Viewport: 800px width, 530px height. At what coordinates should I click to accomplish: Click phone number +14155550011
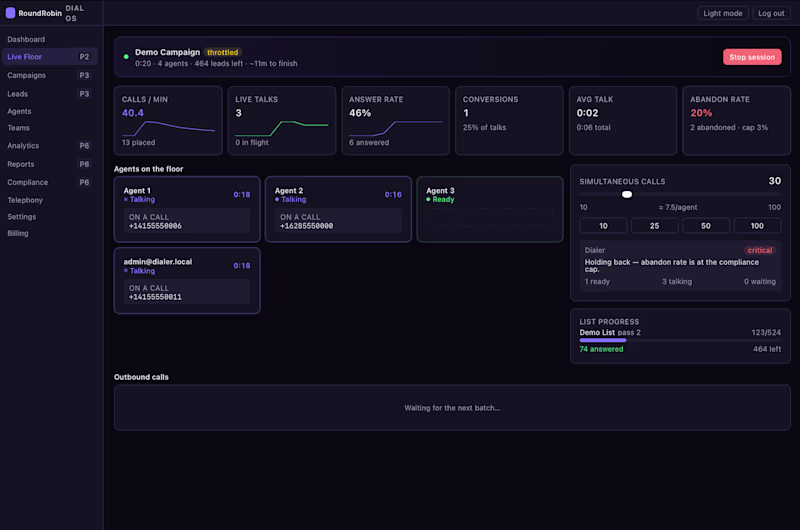tap(155, 297)
